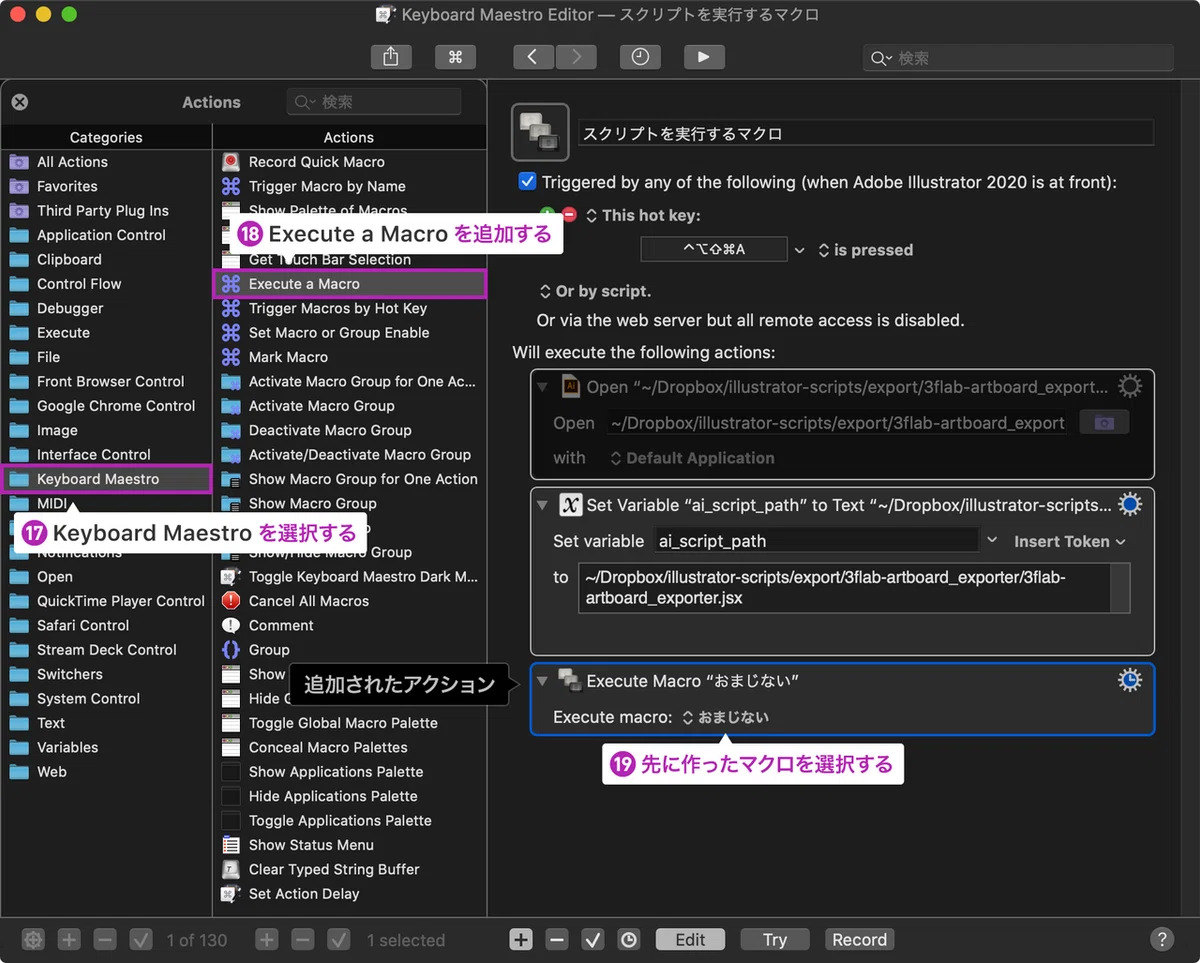1200x963 pixels.
Task: Click the Share toolbar button
Action: click(391, 58)
